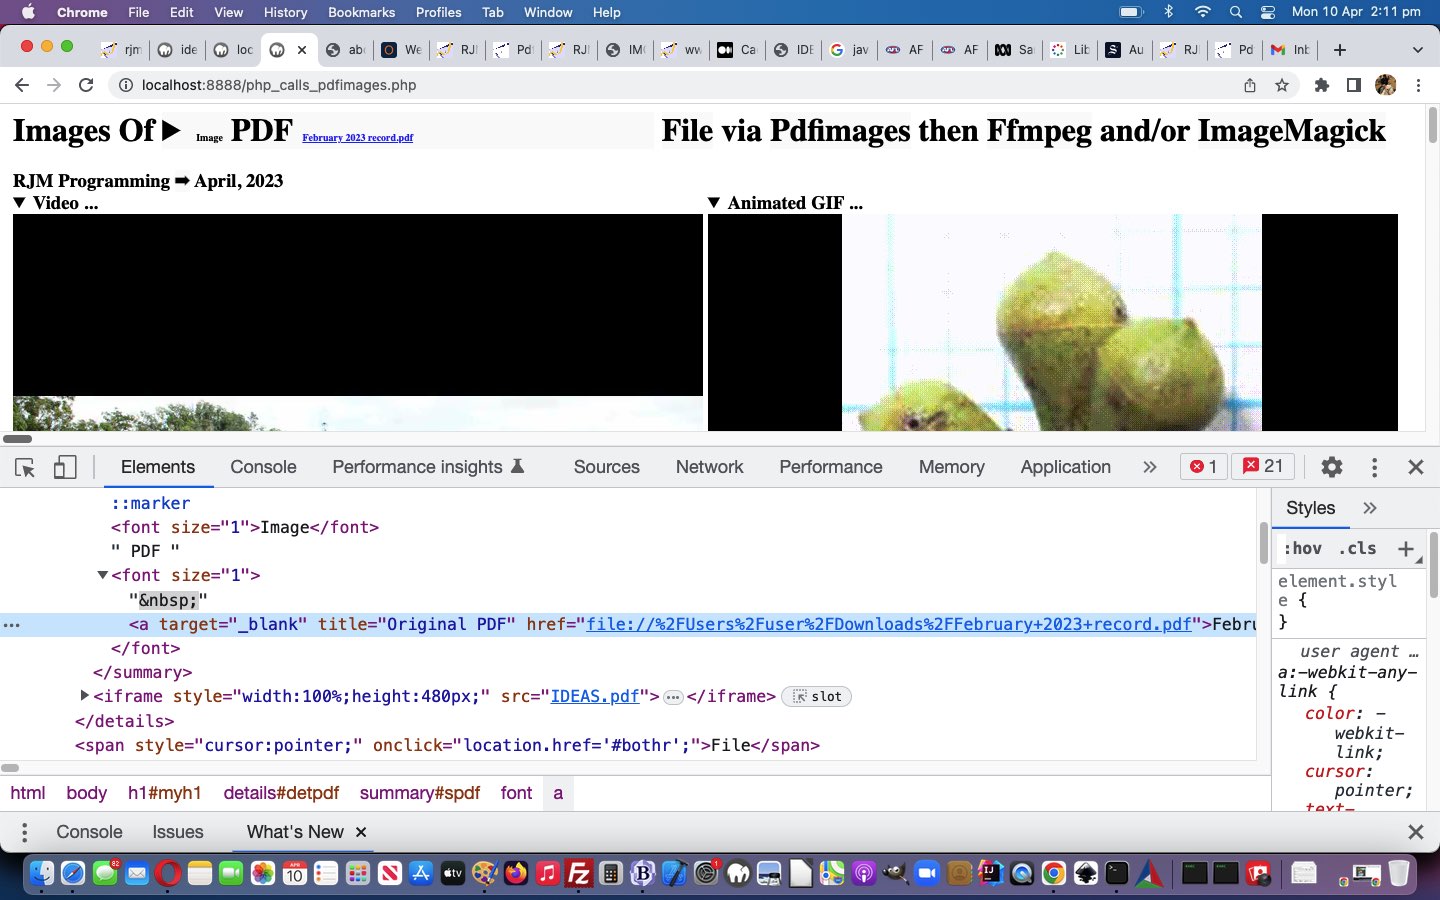Image resolution: width=1440 pixels, height=900 pixels.
Task: Collapse the Video details section
Action: 19,203
